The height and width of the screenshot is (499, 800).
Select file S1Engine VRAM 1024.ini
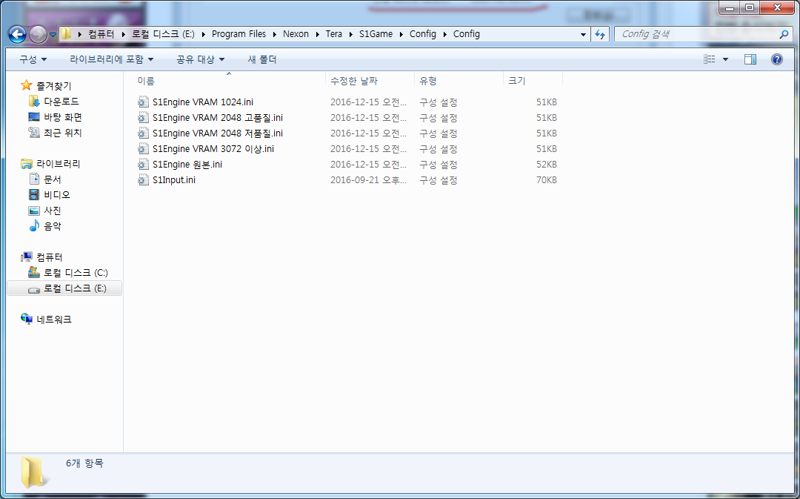coord(203,102)
